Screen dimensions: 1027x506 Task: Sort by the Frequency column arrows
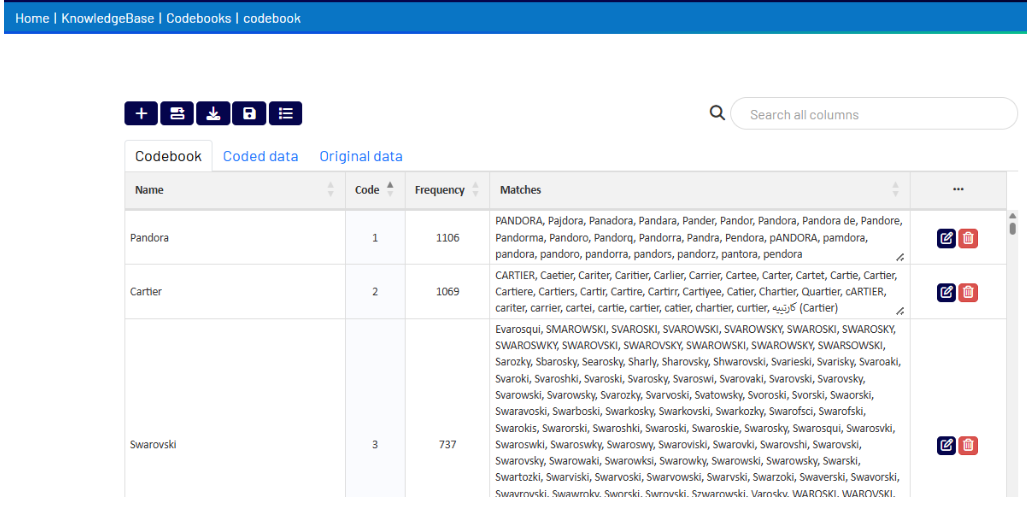(476, 190)
